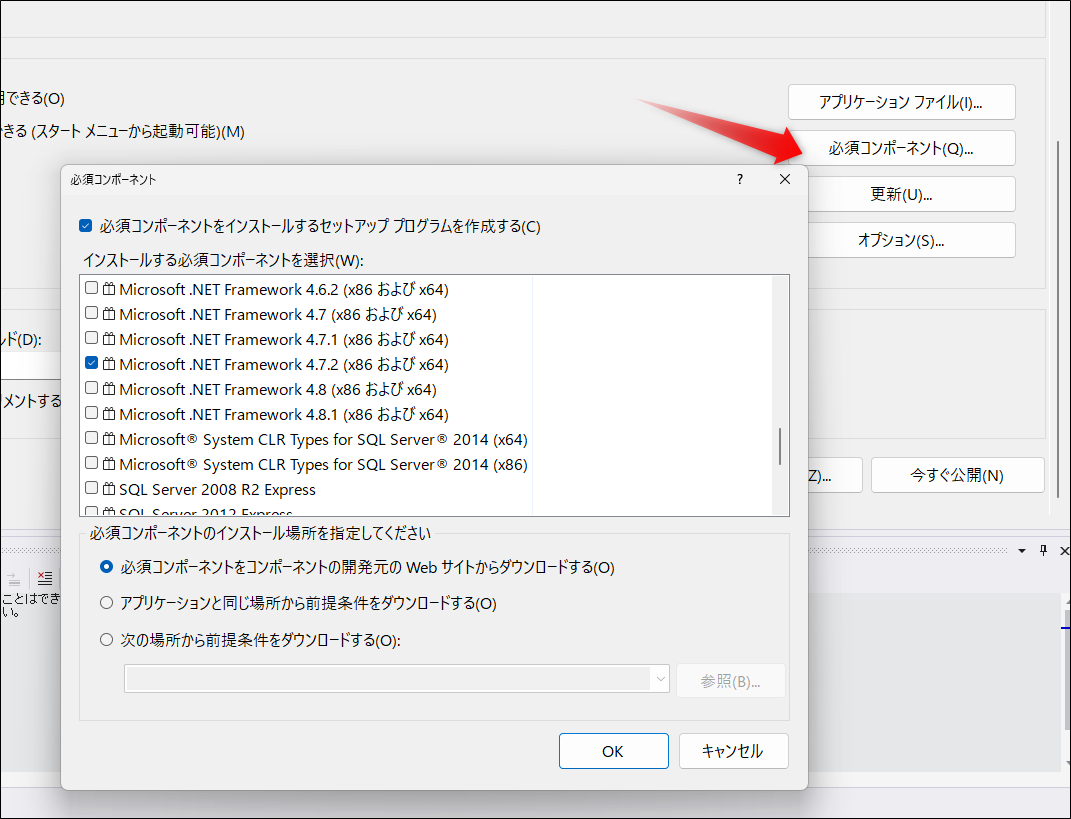Select Web サイトからダウンロードする radio option
The image size is (1071, 819).
tap(107, 567)
